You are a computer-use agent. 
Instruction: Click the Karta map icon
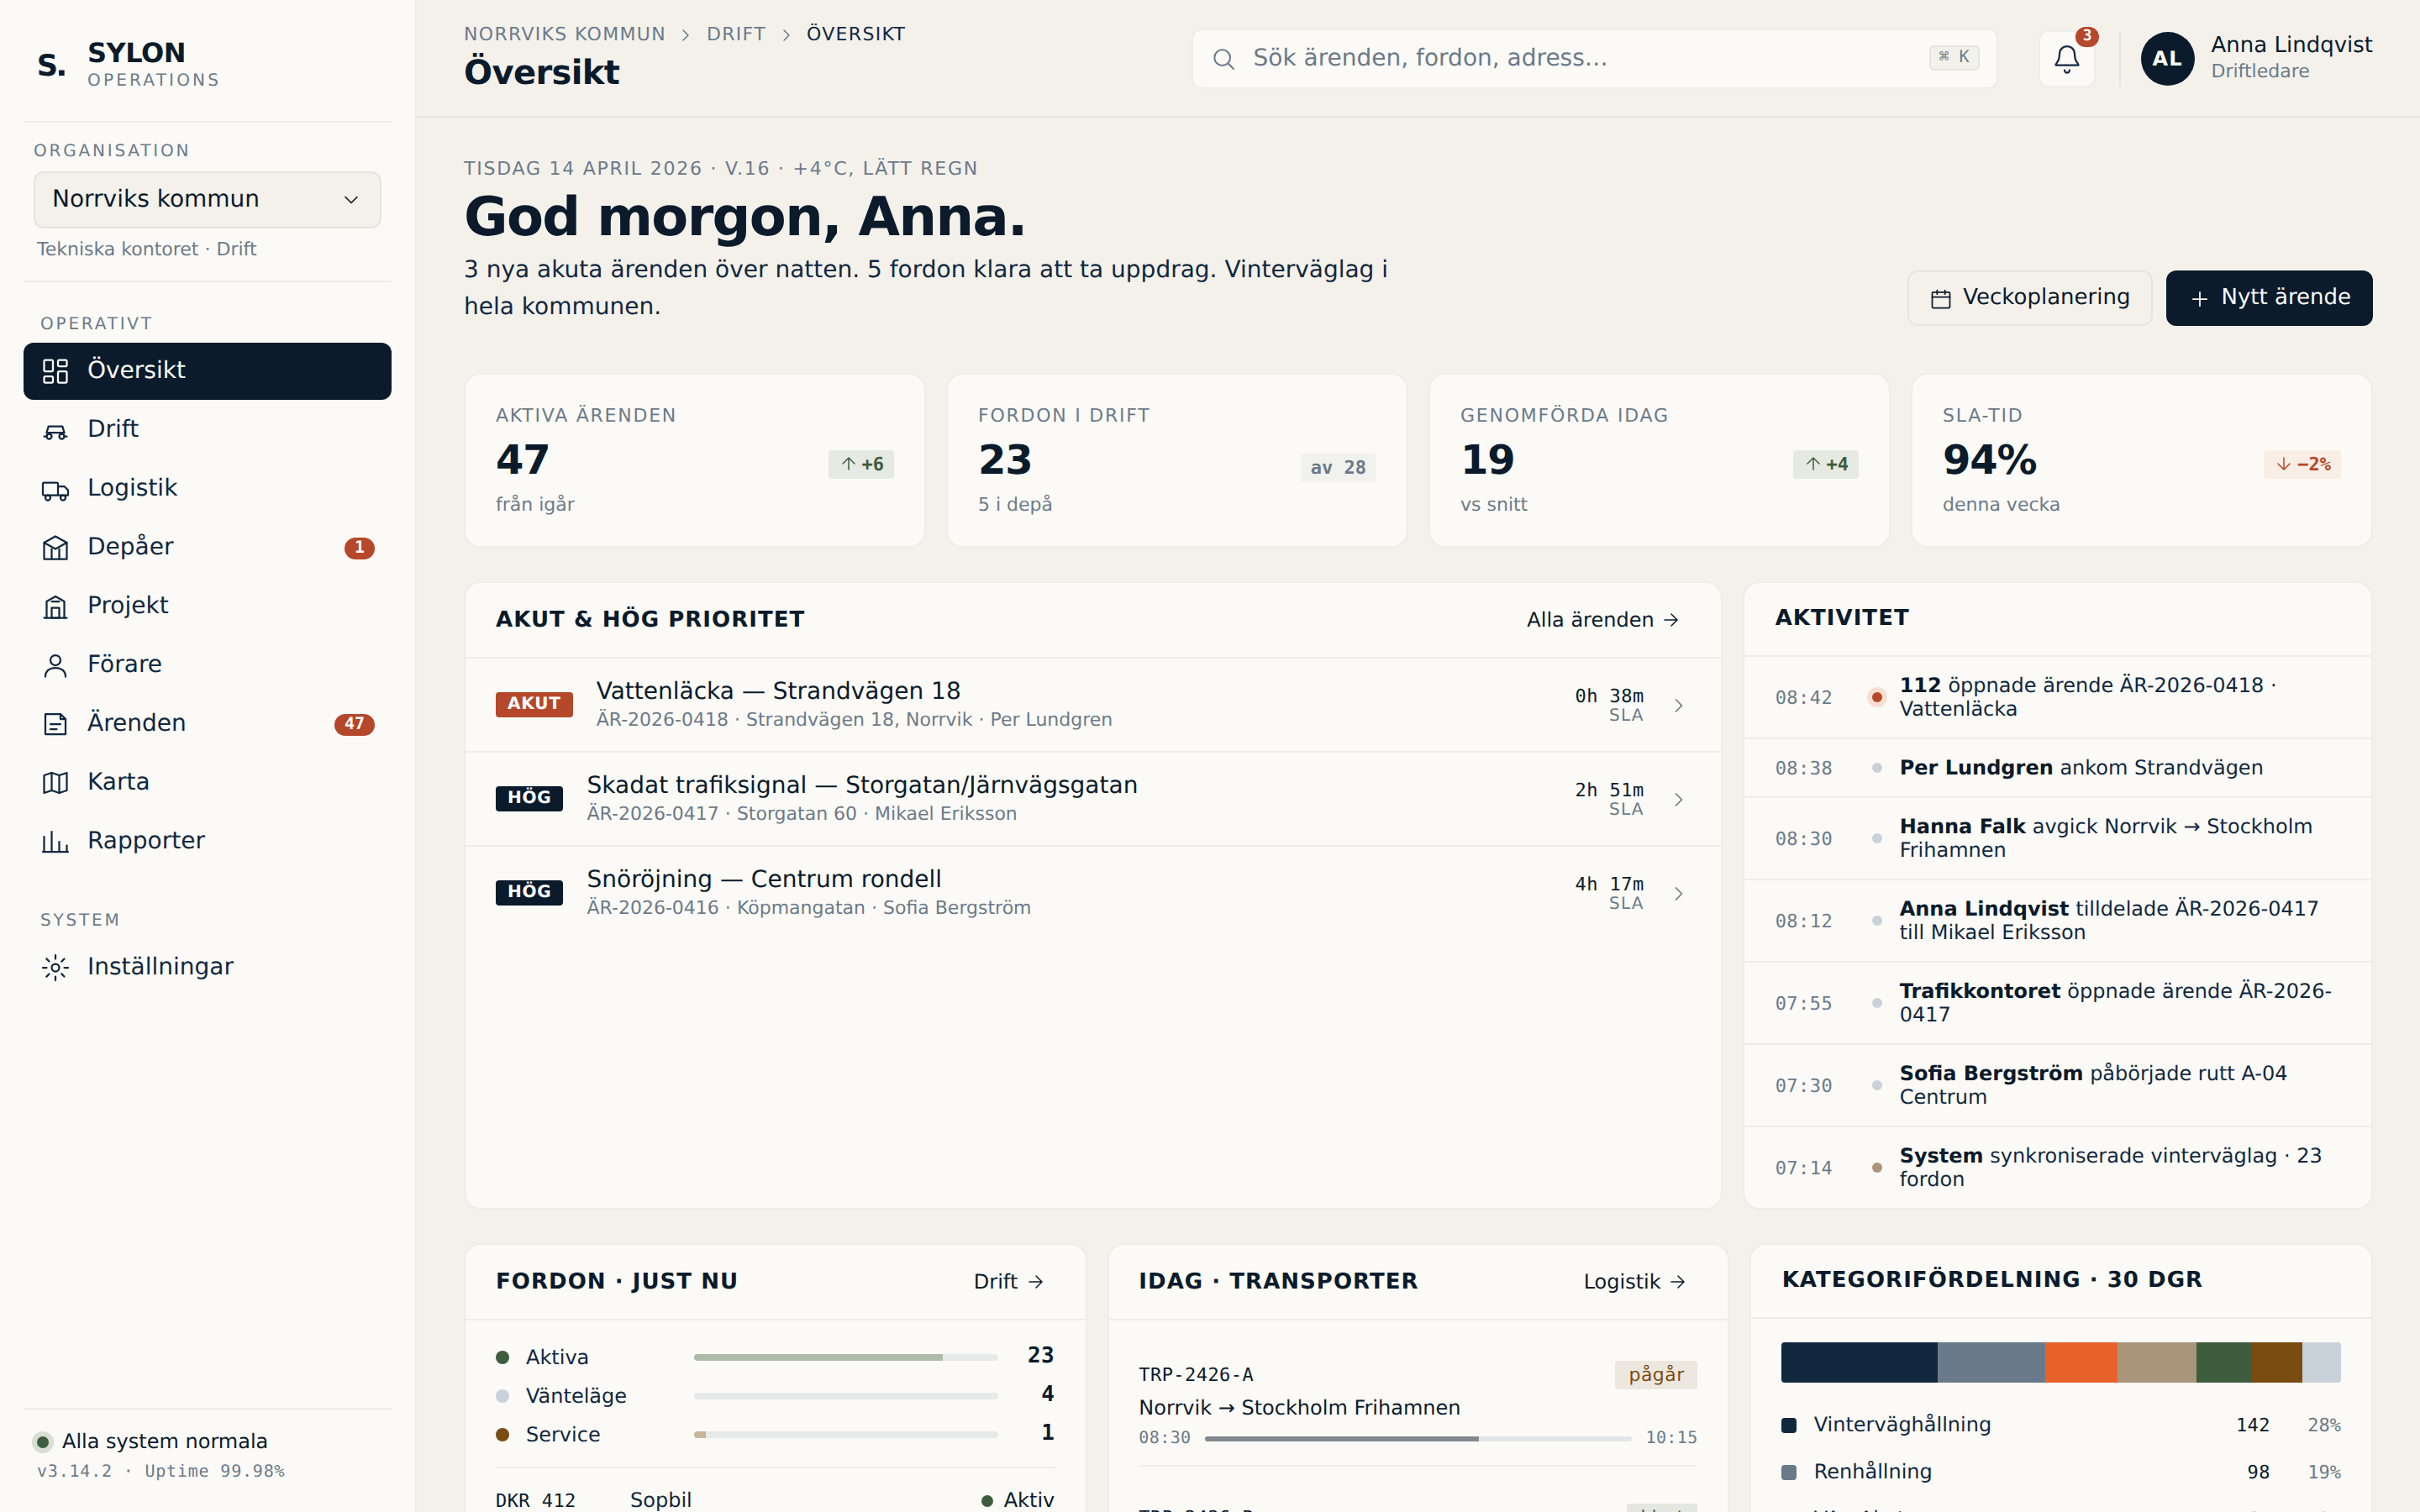[x=55, y=783]
